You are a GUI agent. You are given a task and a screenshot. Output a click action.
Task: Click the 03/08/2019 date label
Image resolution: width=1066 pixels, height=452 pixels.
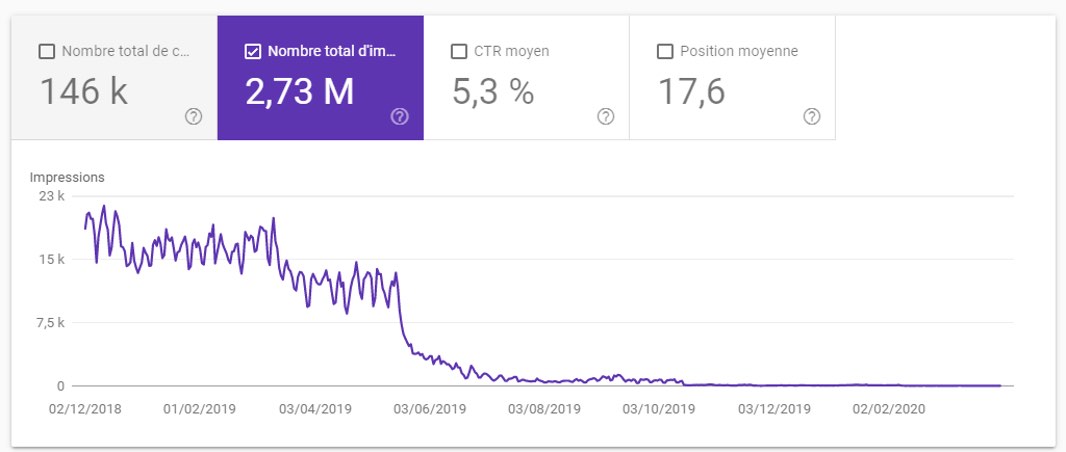(545, 409)
